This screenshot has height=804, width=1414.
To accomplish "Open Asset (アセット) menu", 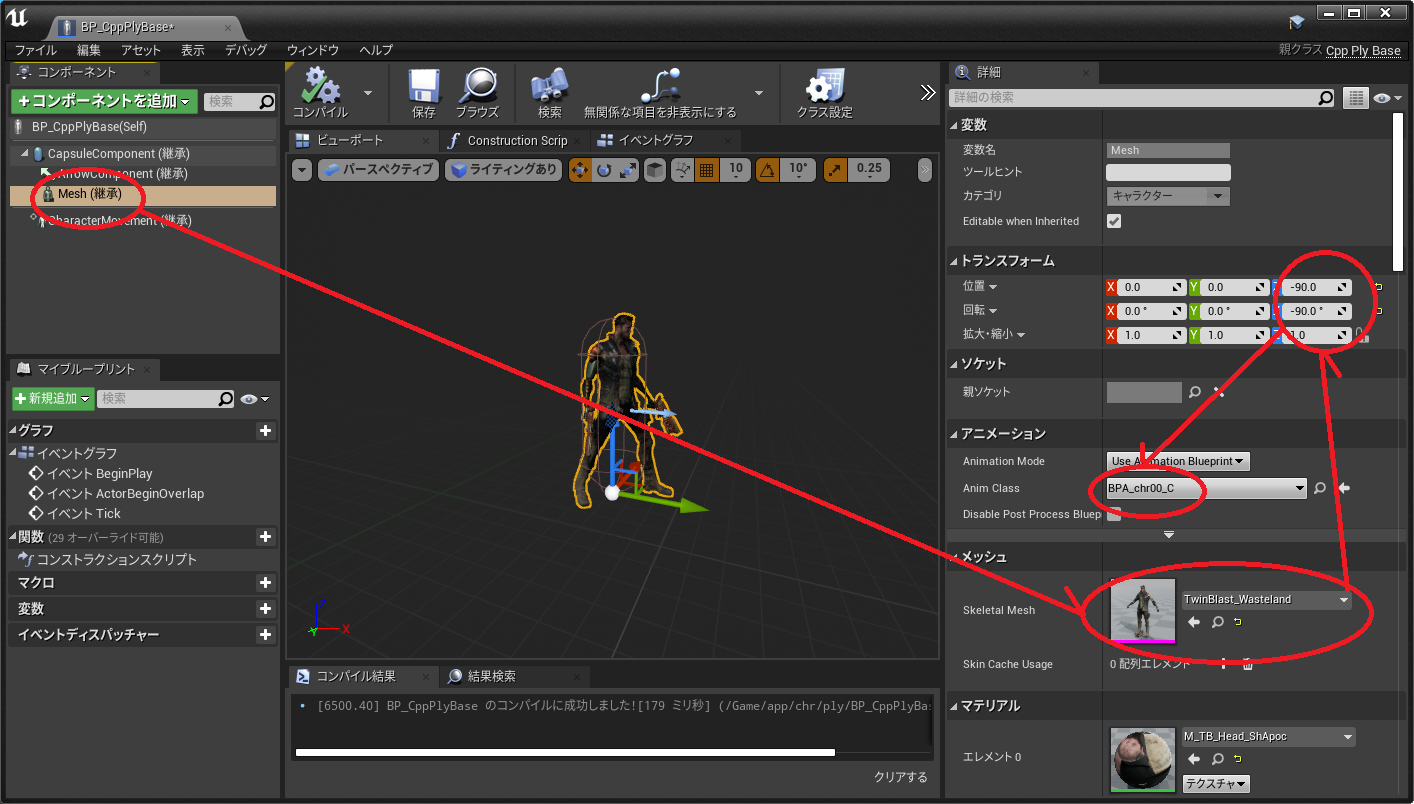I will (x=141, y=49).
